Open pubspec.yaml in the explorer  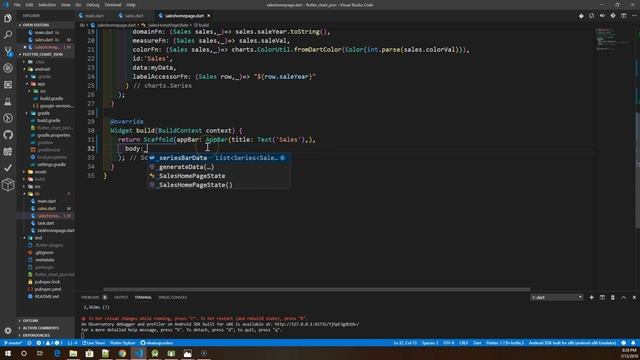click(48, 289)
